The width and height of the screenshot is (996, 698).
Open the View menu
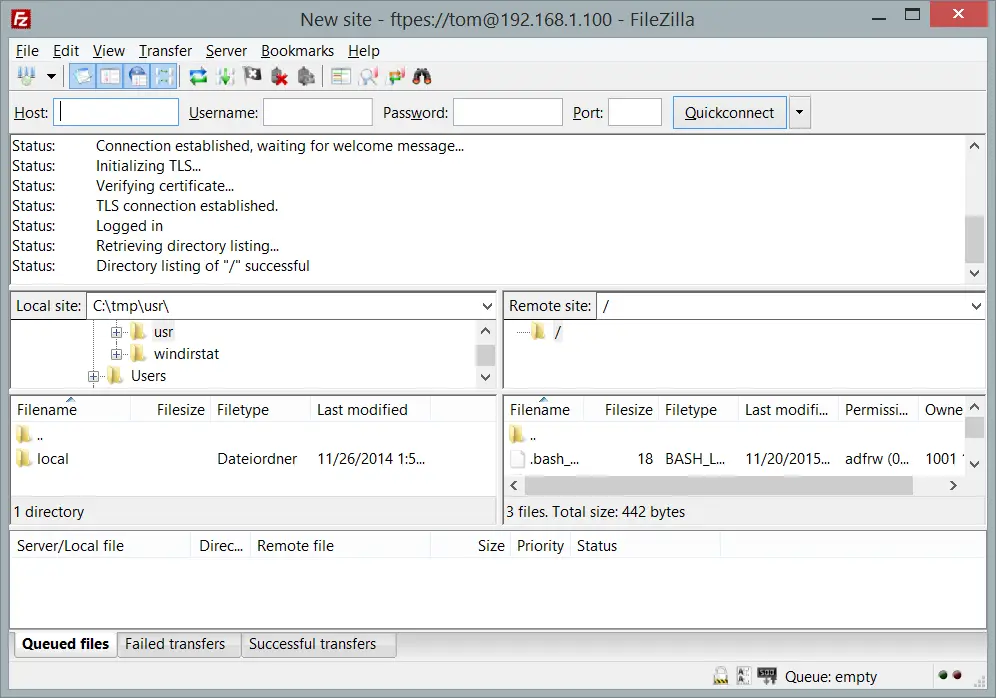pos(109,51)
